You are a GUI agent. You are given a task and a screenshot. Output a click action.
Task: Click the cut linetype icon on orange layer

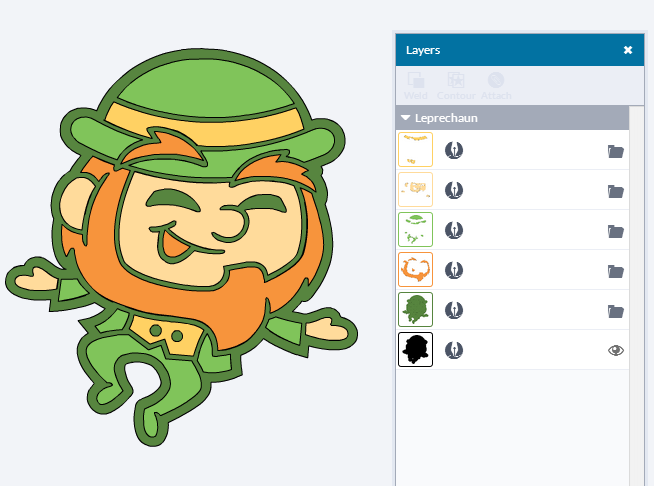pyautogui.click(x=454, y=270)
